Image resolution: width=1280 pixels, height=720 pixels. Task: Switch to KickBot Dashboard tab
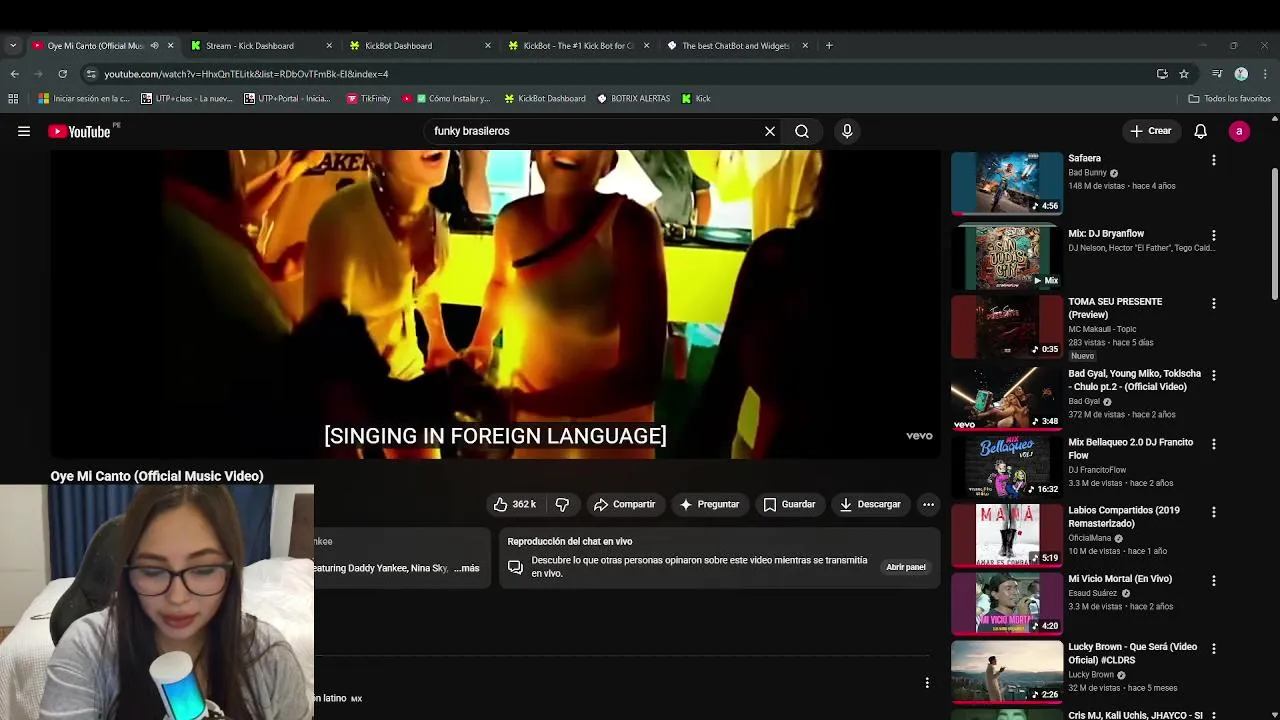click(x=421, y=45)
